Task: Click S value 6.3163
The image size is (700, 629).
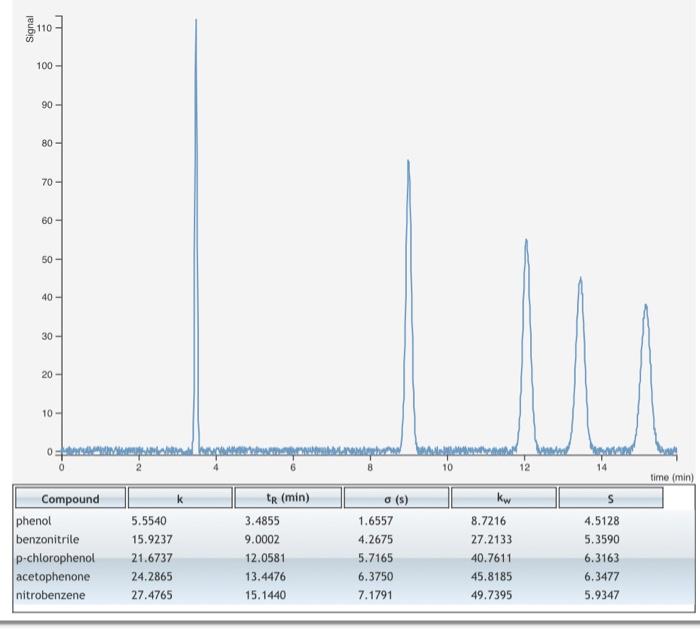Action: [x=602, y=558]
